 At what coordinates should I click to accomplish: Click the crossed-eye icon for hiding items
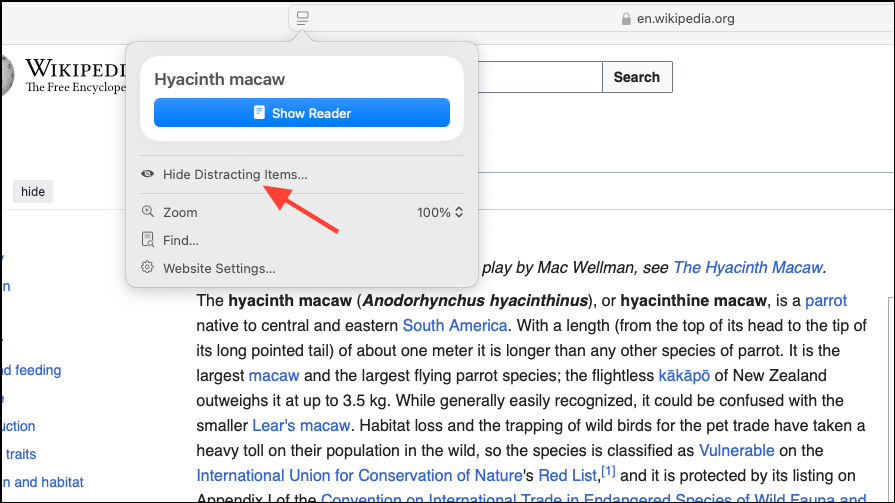[x=147, y=174]
